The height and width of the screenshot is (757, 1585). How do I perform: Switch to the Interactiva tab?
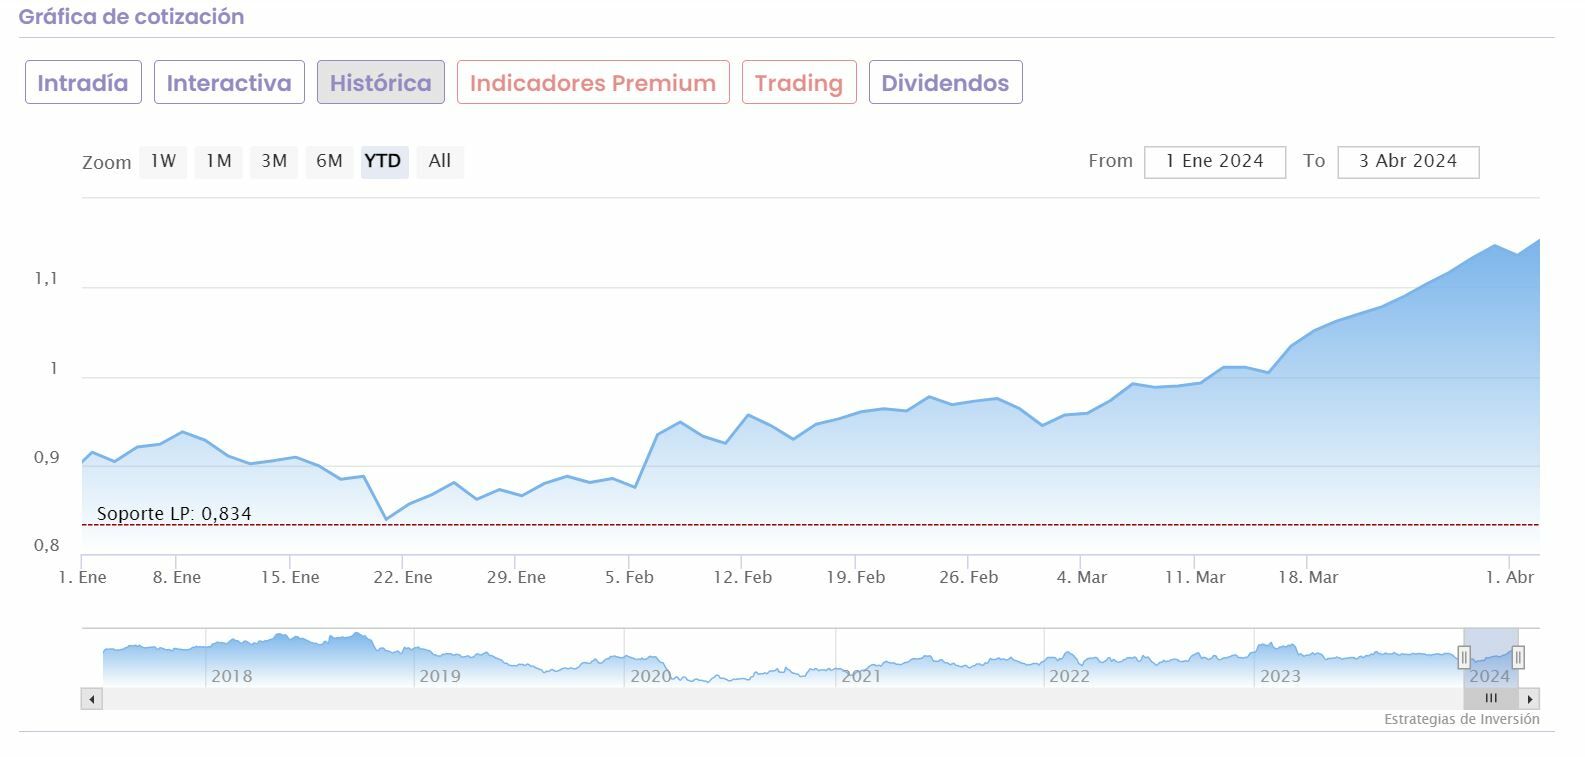click(x=229, y=83)
